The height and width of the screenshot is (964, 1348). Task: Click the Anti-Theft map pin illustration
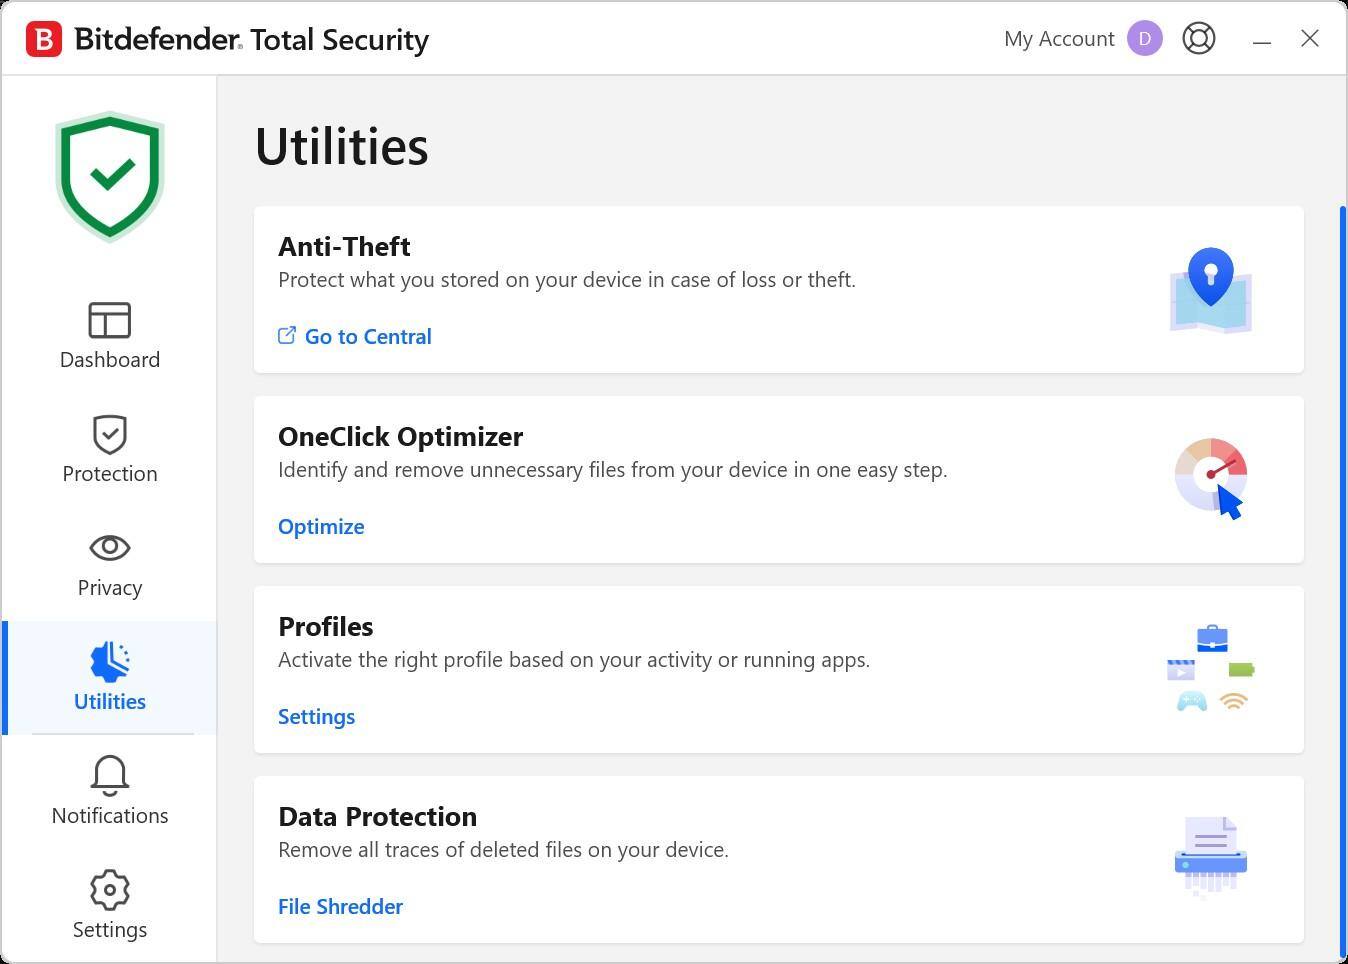(1210, 290)
